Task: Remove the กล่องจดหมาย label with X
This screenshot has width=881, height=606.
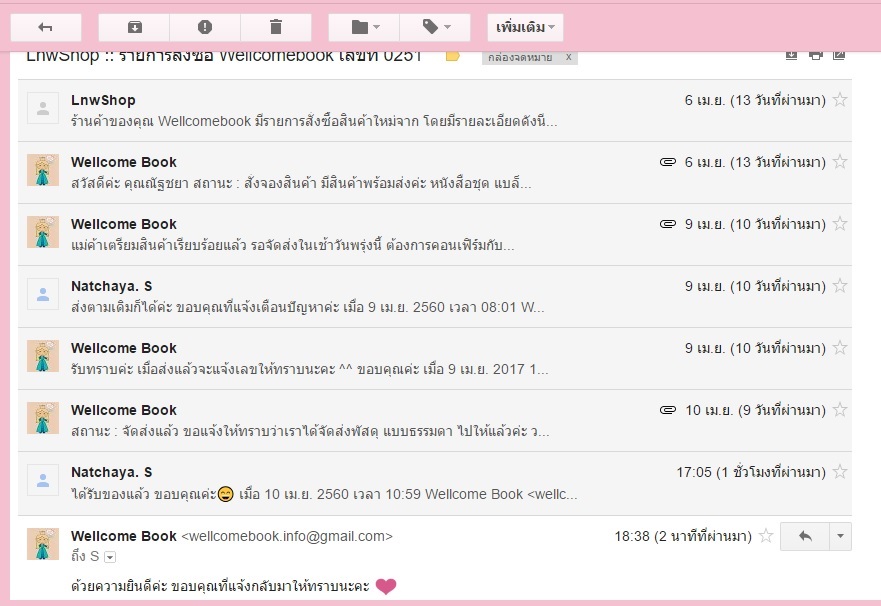Action: coord(569,57)
